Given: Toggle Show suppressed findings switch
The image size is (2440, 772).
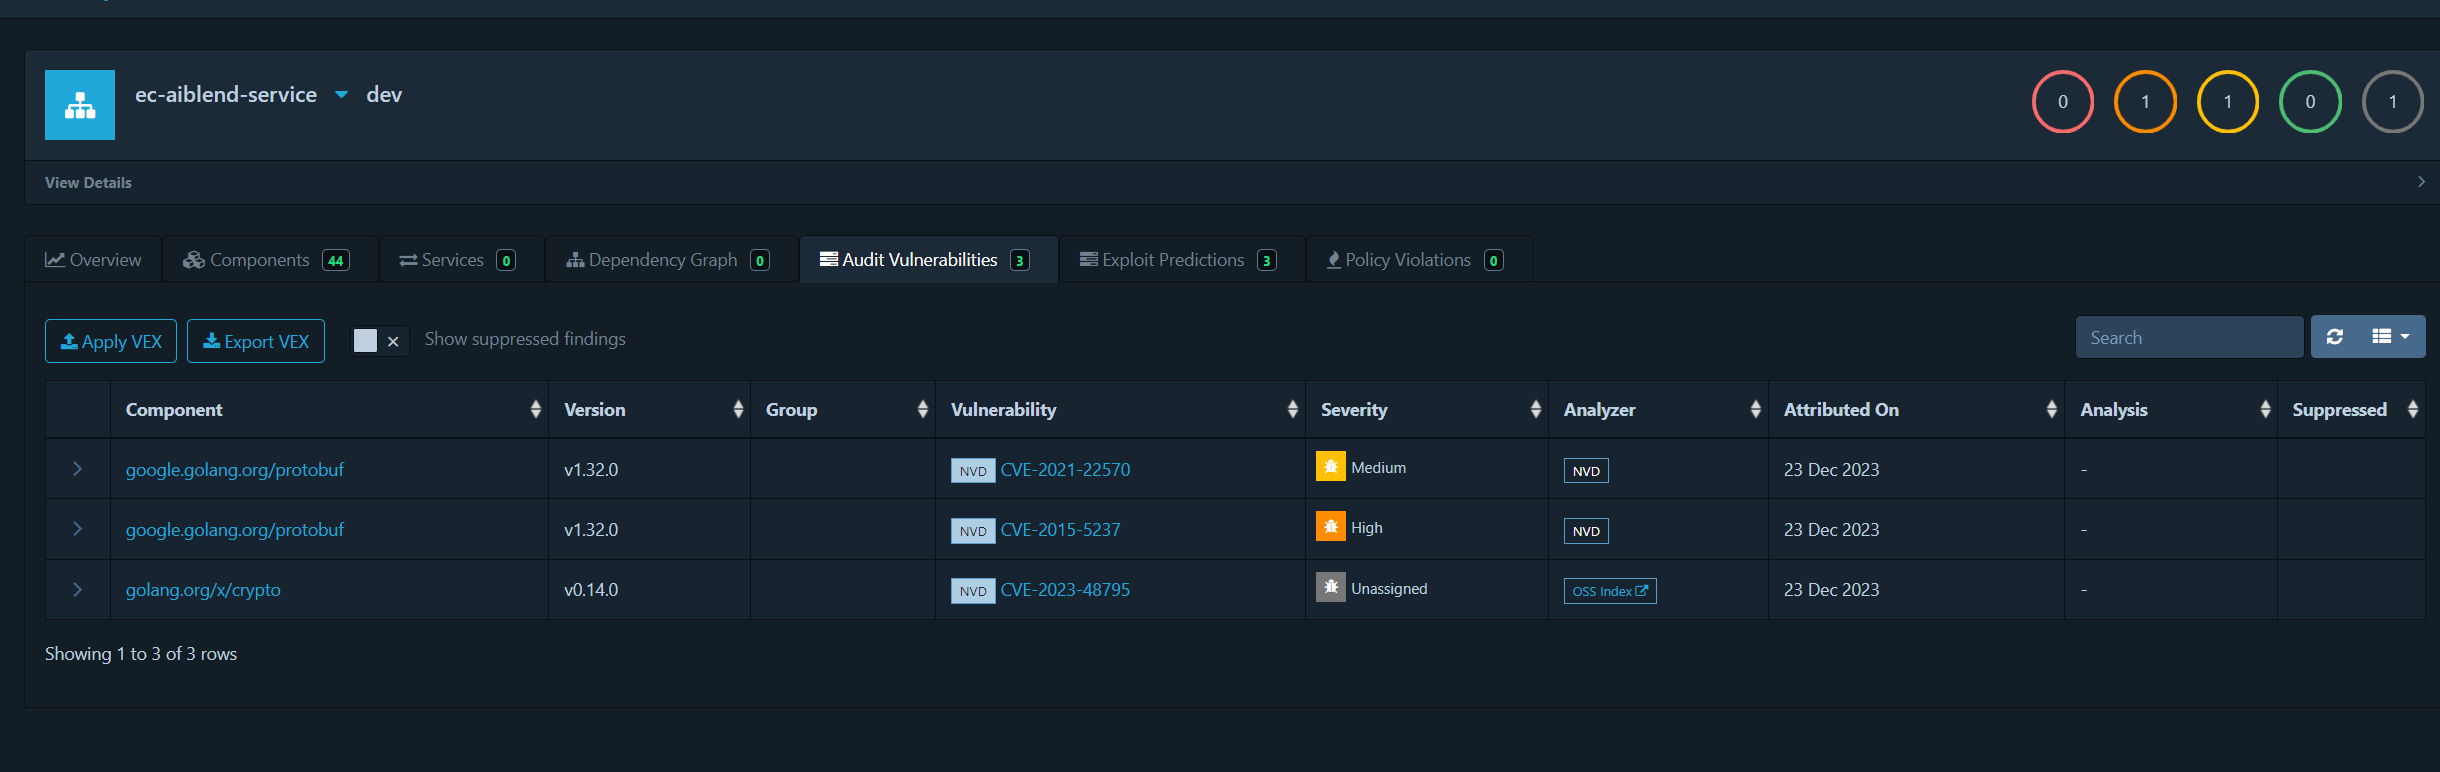Looking at the screenshot, I should (380, 341).
